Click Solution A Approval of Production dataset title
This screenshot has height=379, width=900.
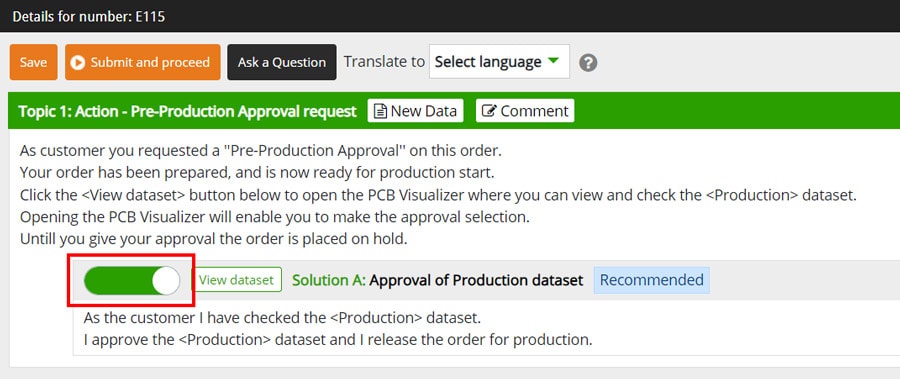437,280
